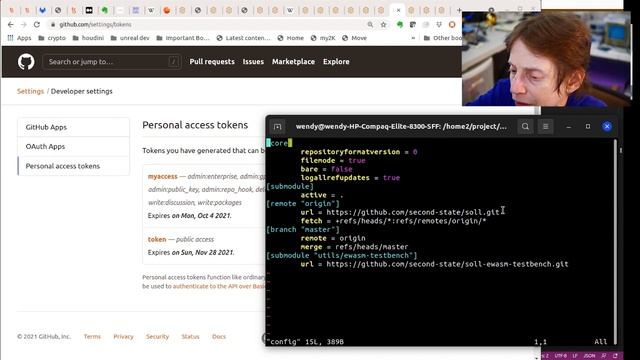Open the terminal hamburger menu
The height and width of the screenshot is (360, 640).
545,127
